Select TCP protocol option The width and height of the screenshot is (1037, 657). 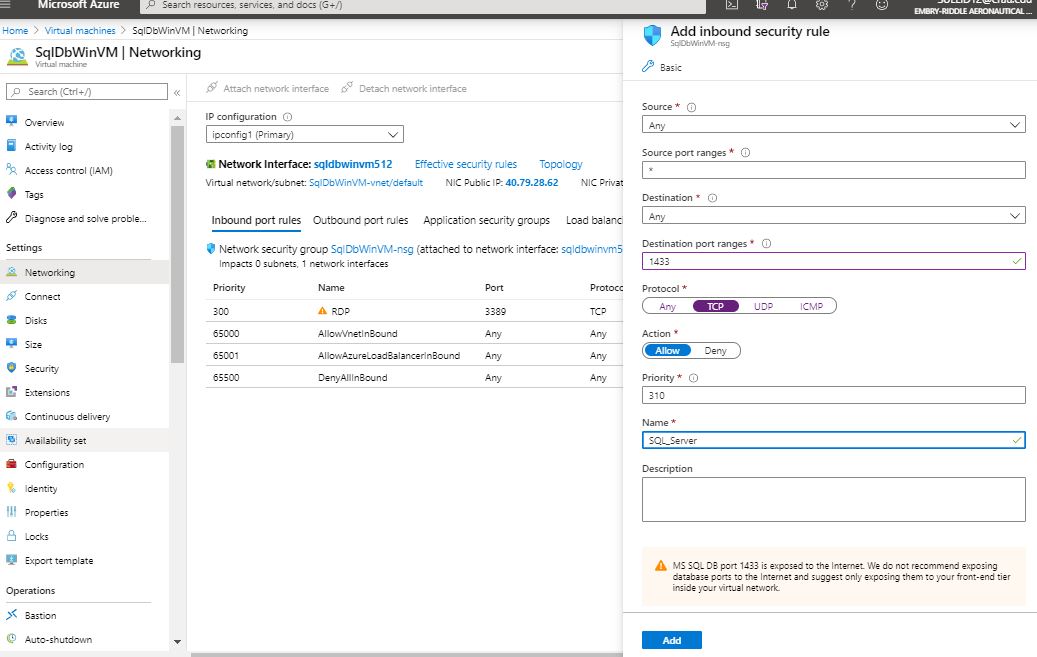point(716,306)
